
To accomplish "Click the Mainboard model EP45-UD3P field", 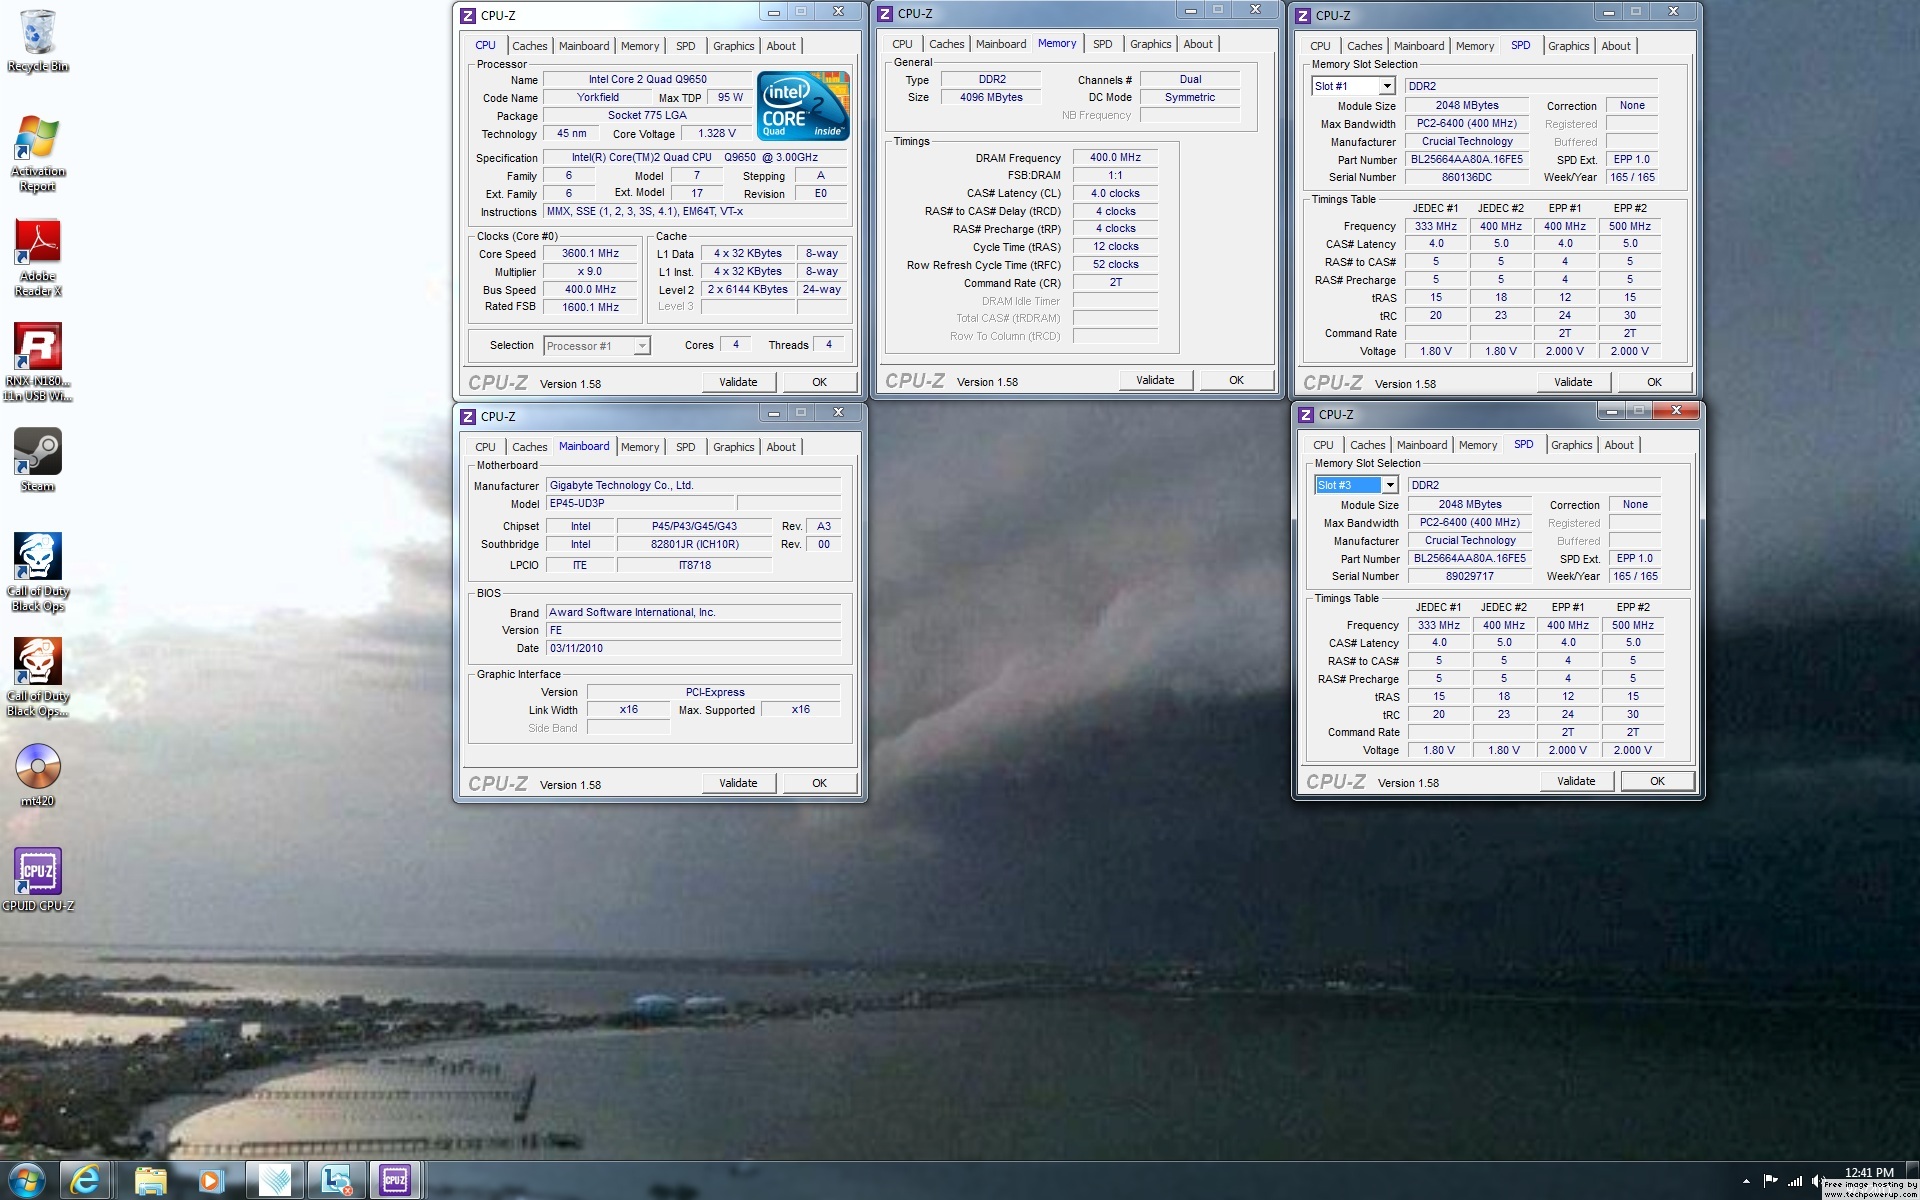I will click(x=638, y=504).
